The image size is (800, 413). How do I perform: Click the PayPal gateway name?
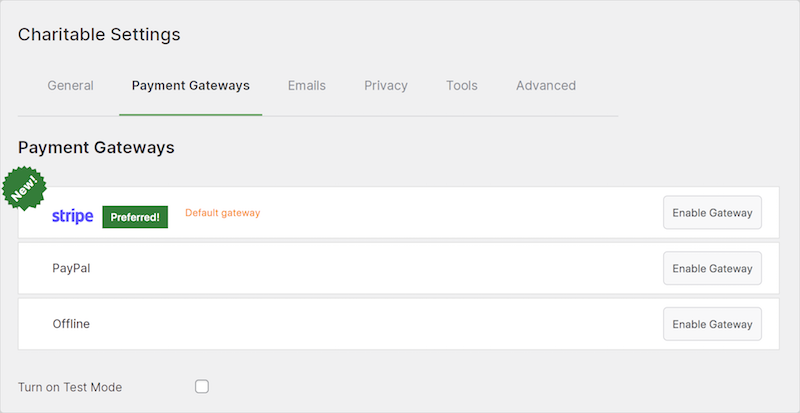tap(71, 268)
